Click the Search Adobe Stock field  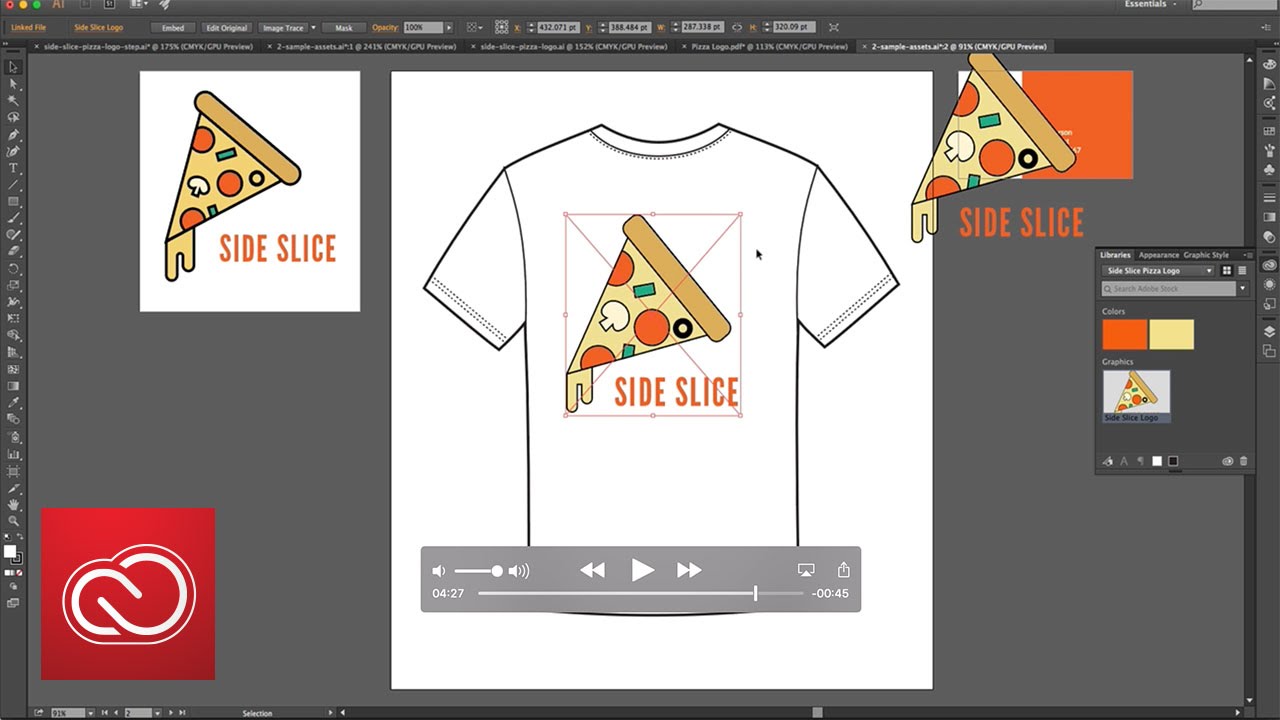point(1168,289)
